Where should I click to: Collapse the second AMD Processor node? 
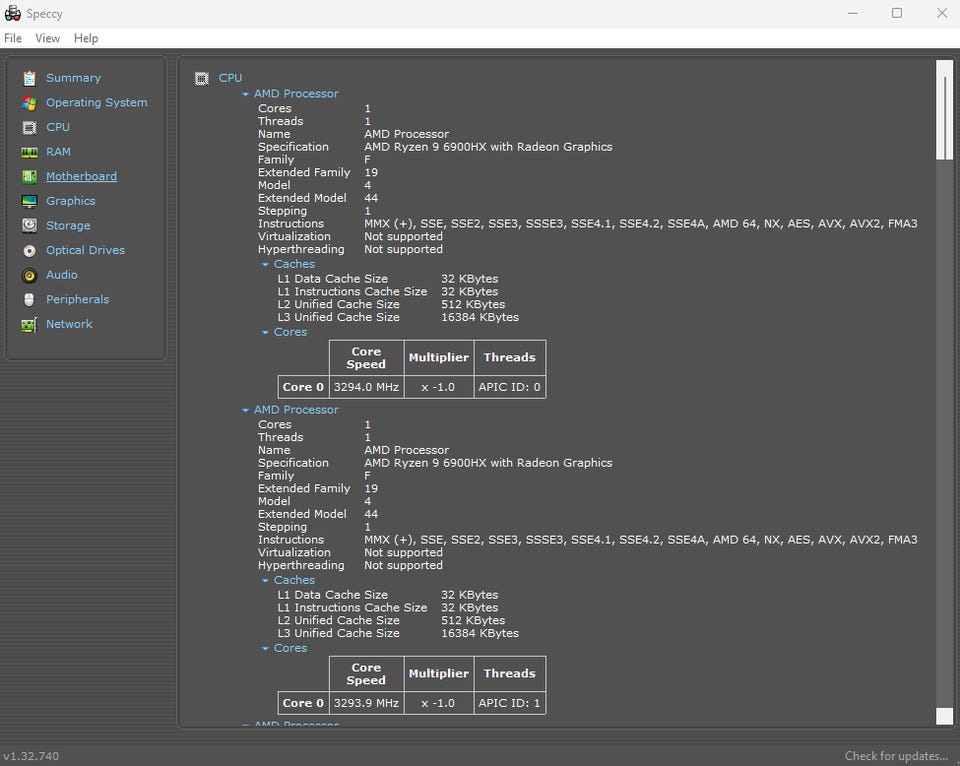tap(246, 410)
